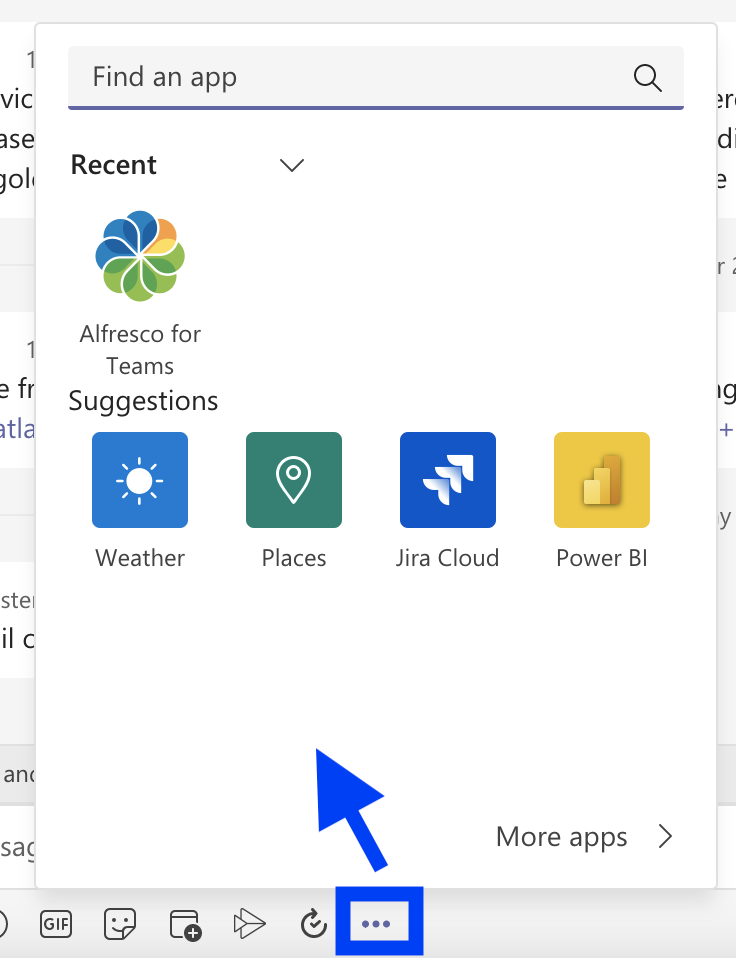The height and width of the screenshot is (958, 736).
Task: Open the Places app
Action: point(293,480)
